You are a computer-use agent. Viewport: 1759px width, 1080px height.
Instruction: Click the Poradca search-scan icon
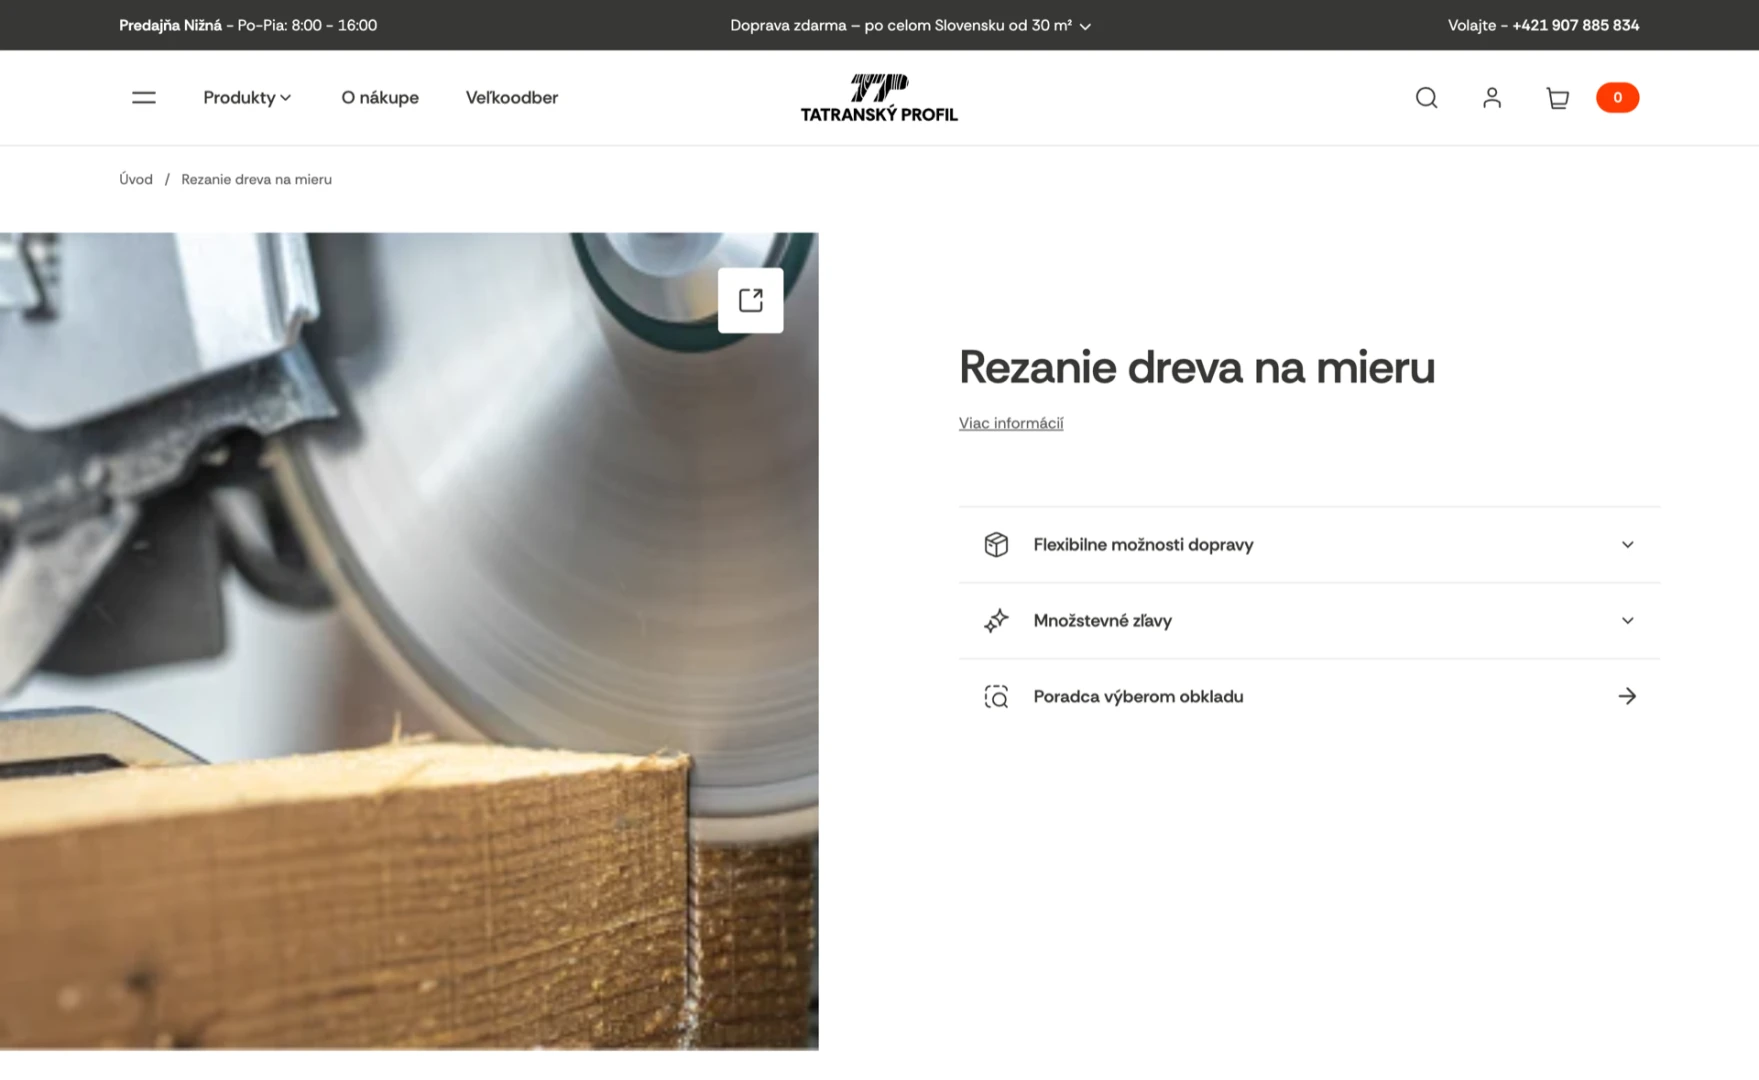pyautogui.click(x=996, y=697)
